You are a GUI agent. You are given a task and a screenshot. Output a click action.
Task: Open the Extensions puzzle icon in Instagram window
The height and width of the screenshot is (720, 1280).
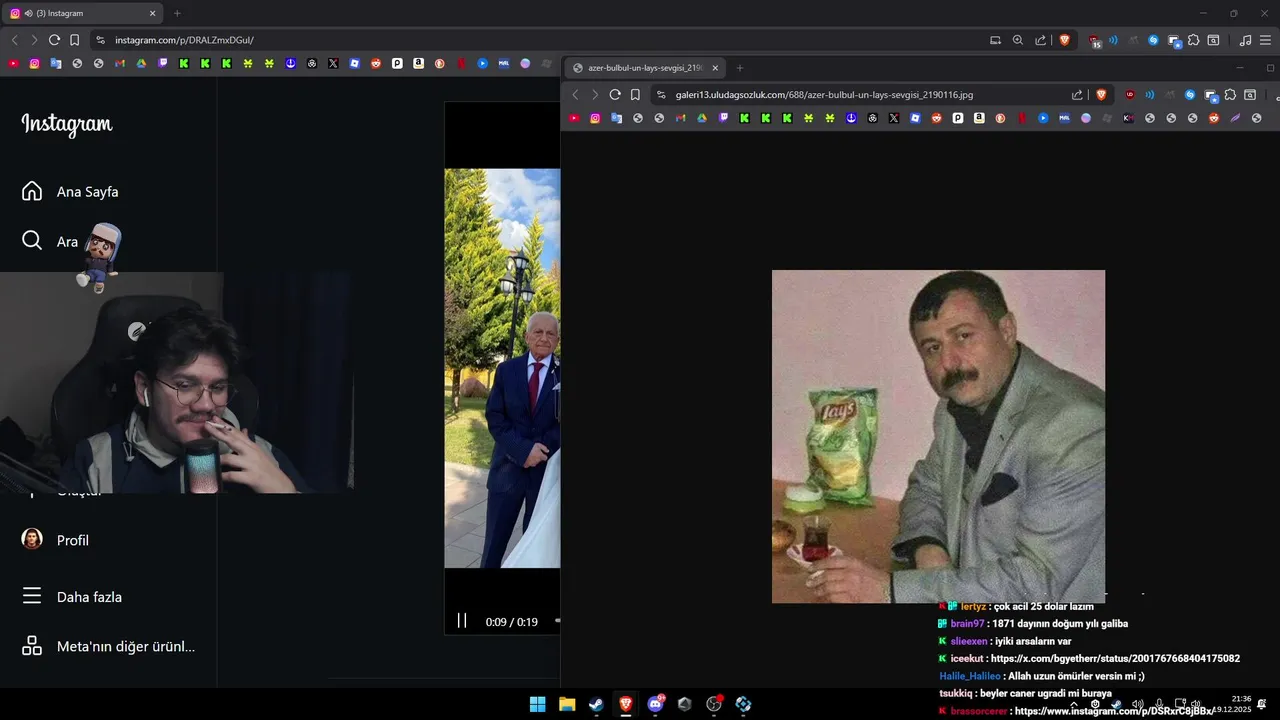[1193, 40]
